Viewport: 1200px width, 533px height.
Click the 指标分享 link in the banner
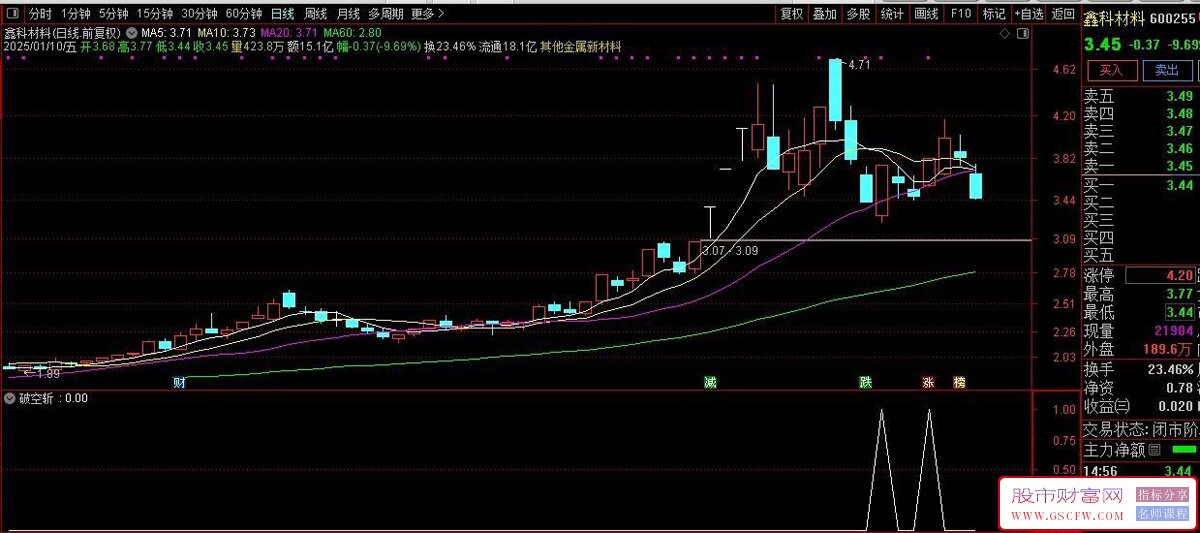[1163, 494]
